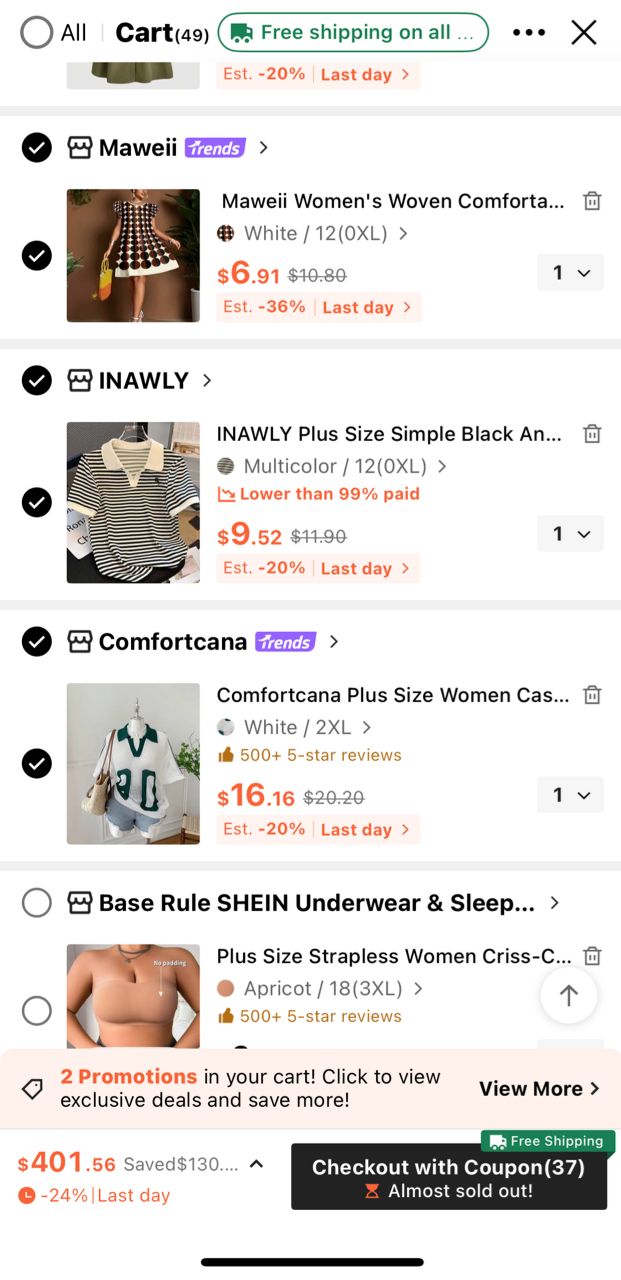Delete the Maweii dress from cart
The image size is (621, 1280).
[592, 201]
